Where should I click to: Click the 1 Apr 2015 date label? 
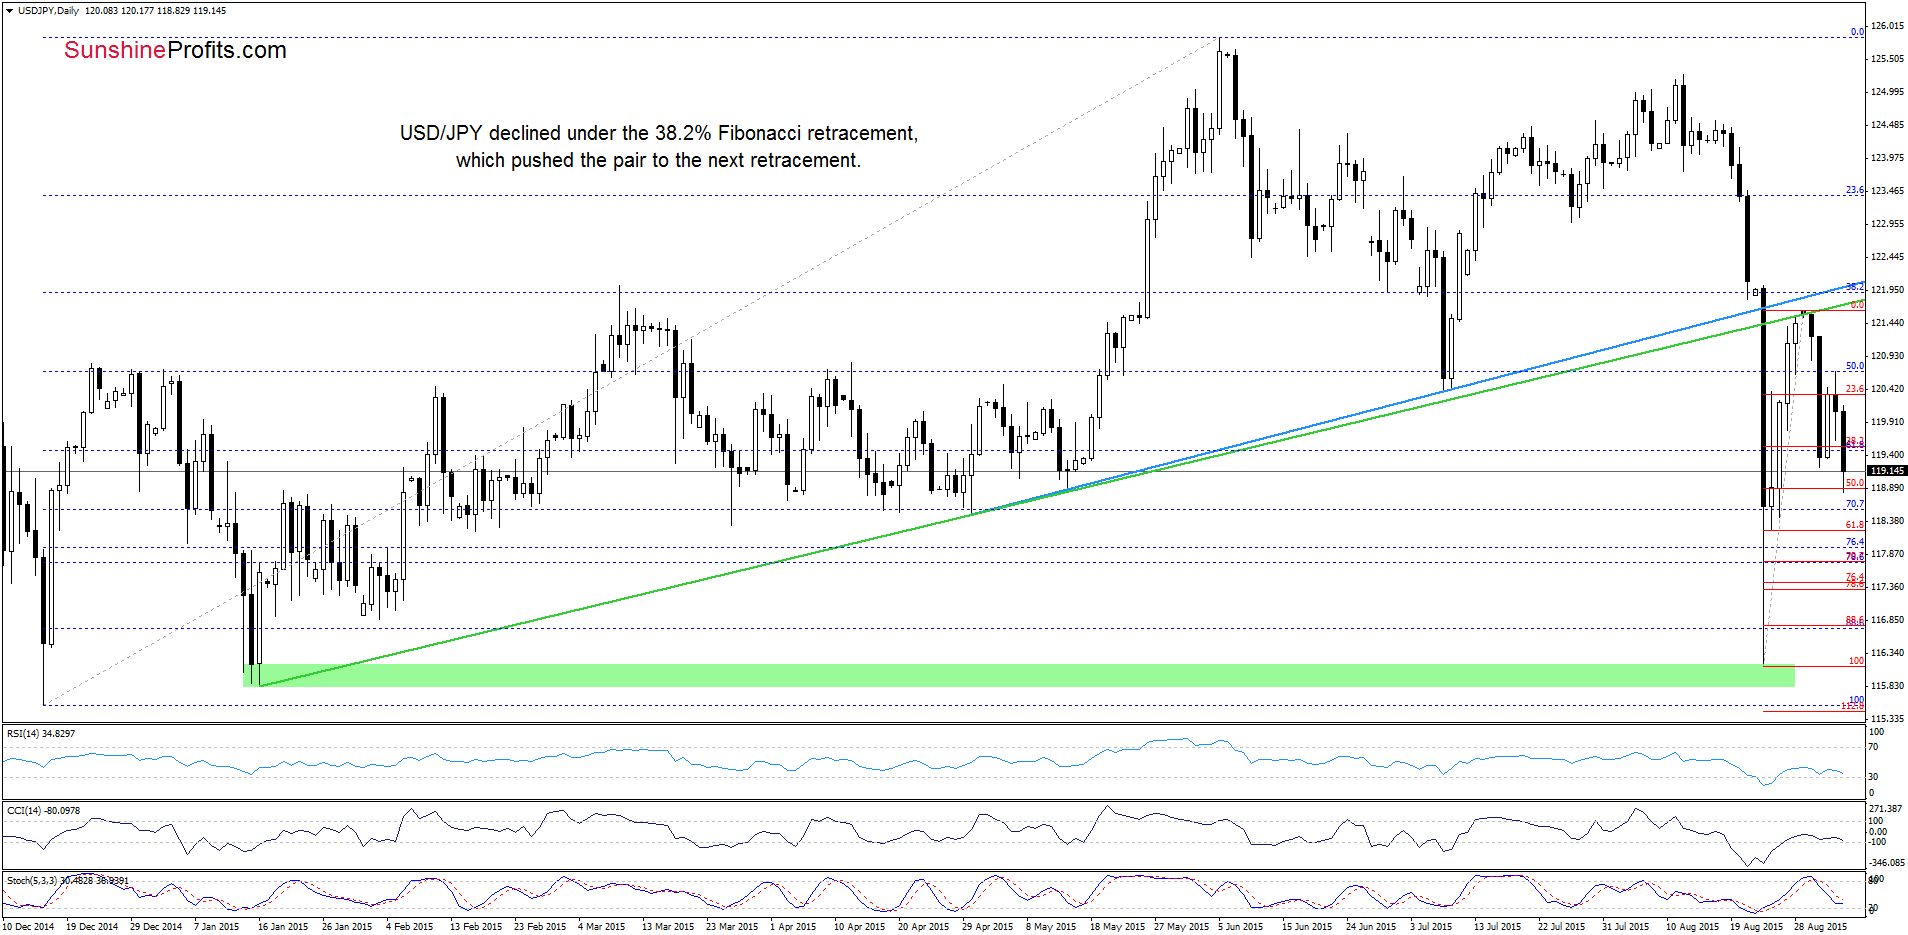(x=793, y=927)
